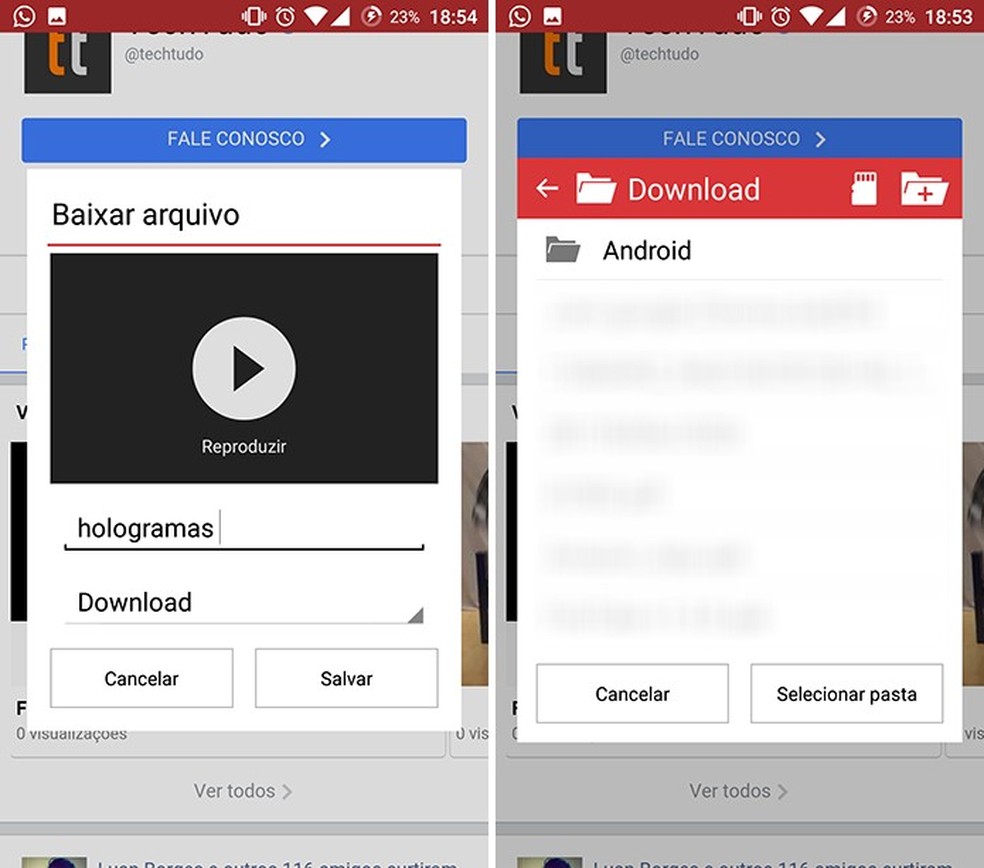Select the SD card icon in Download toolbar

864,189
